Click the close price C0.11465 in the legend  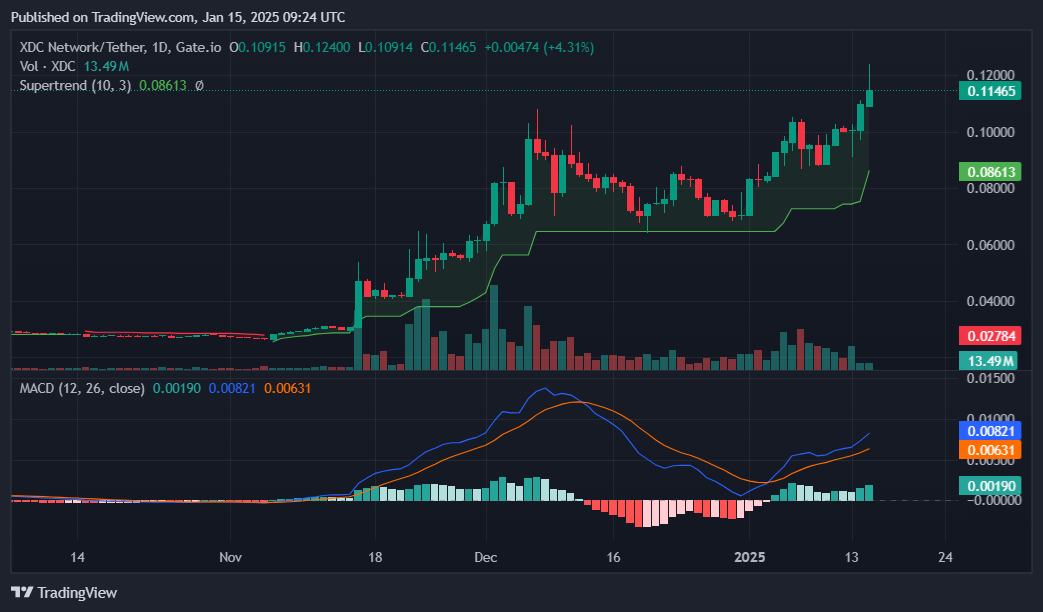tap(448, 47)
